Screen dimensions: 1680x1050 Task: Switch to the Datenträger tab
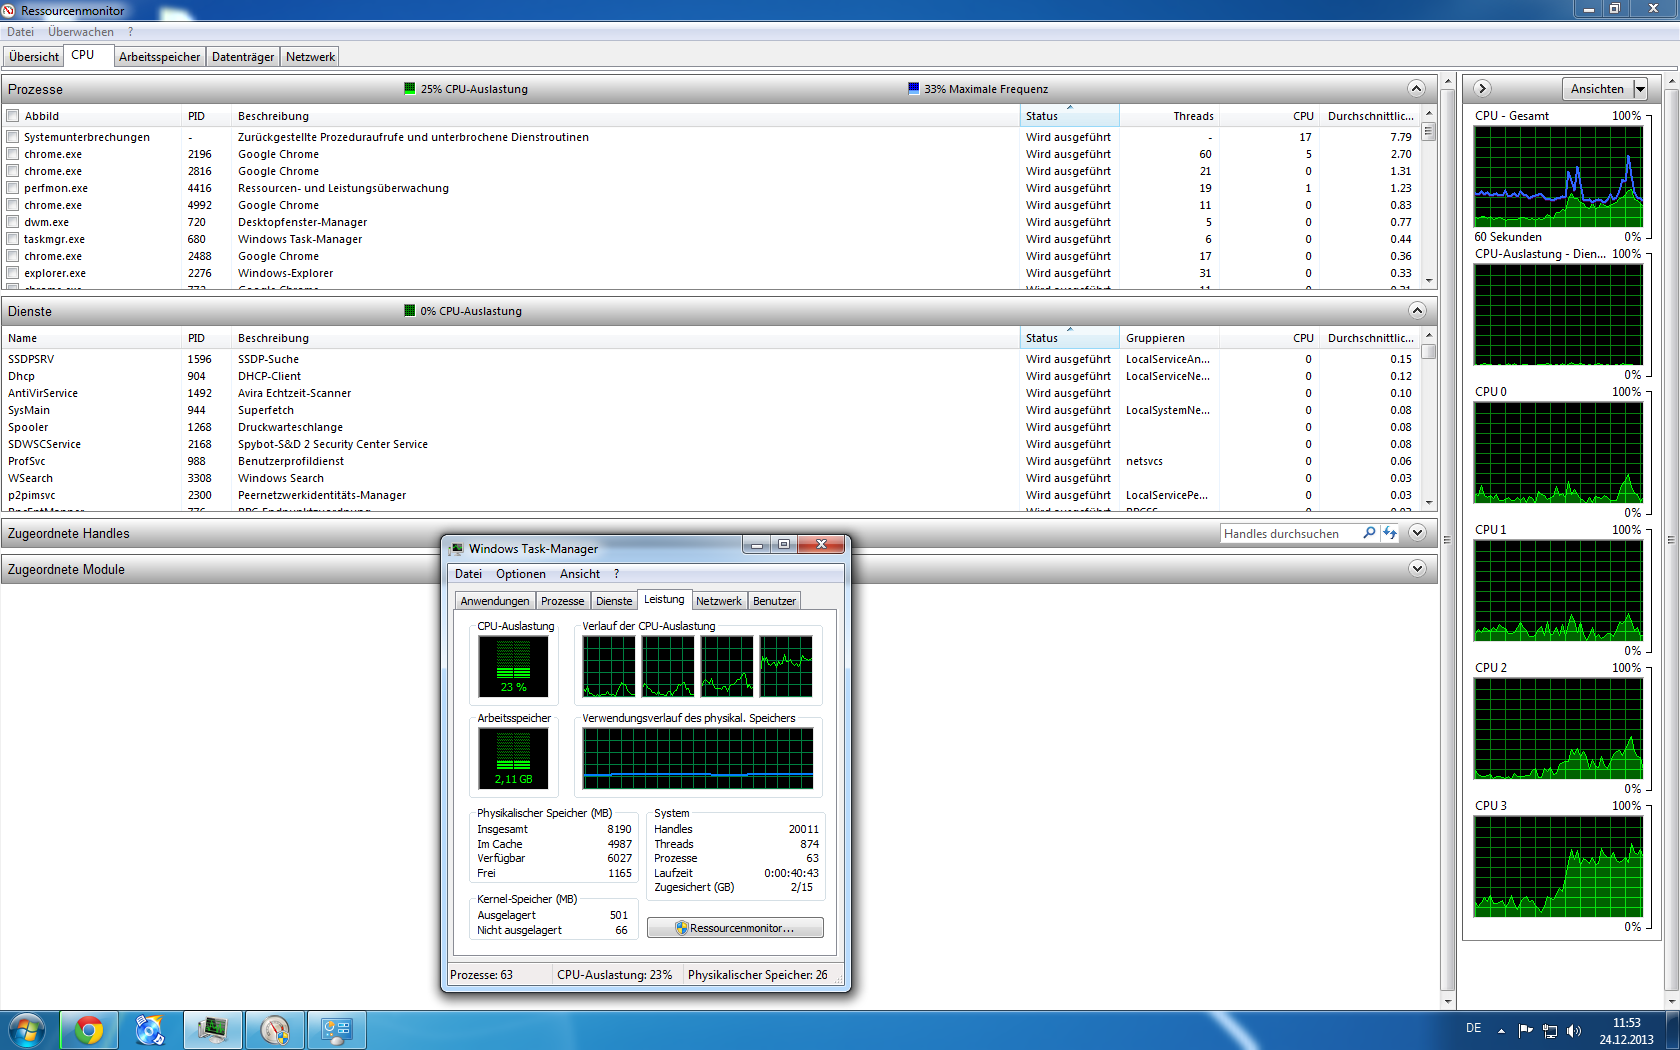[x=243, y=57]
